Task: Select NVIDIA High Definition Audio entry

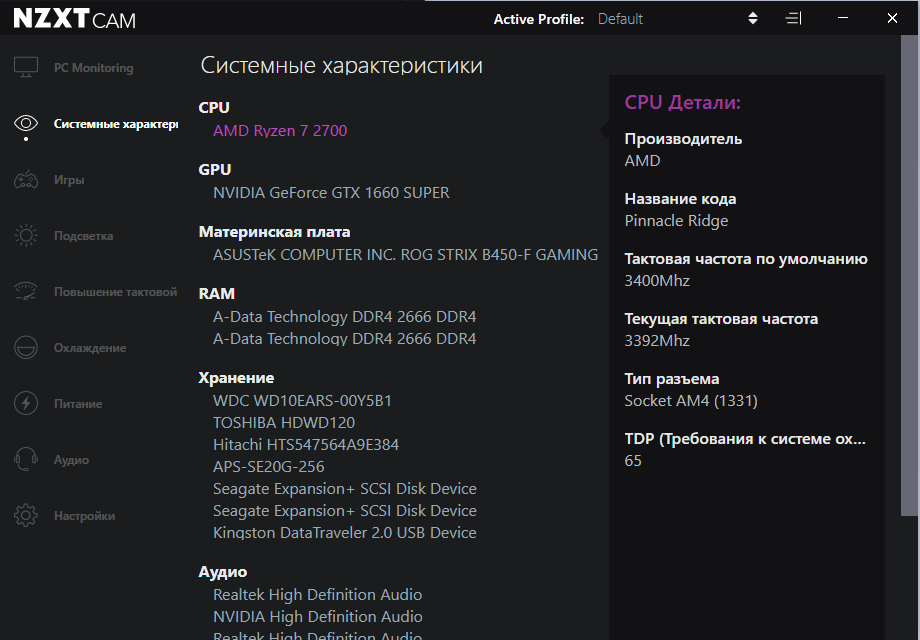Action: click(x=317, y=617)
